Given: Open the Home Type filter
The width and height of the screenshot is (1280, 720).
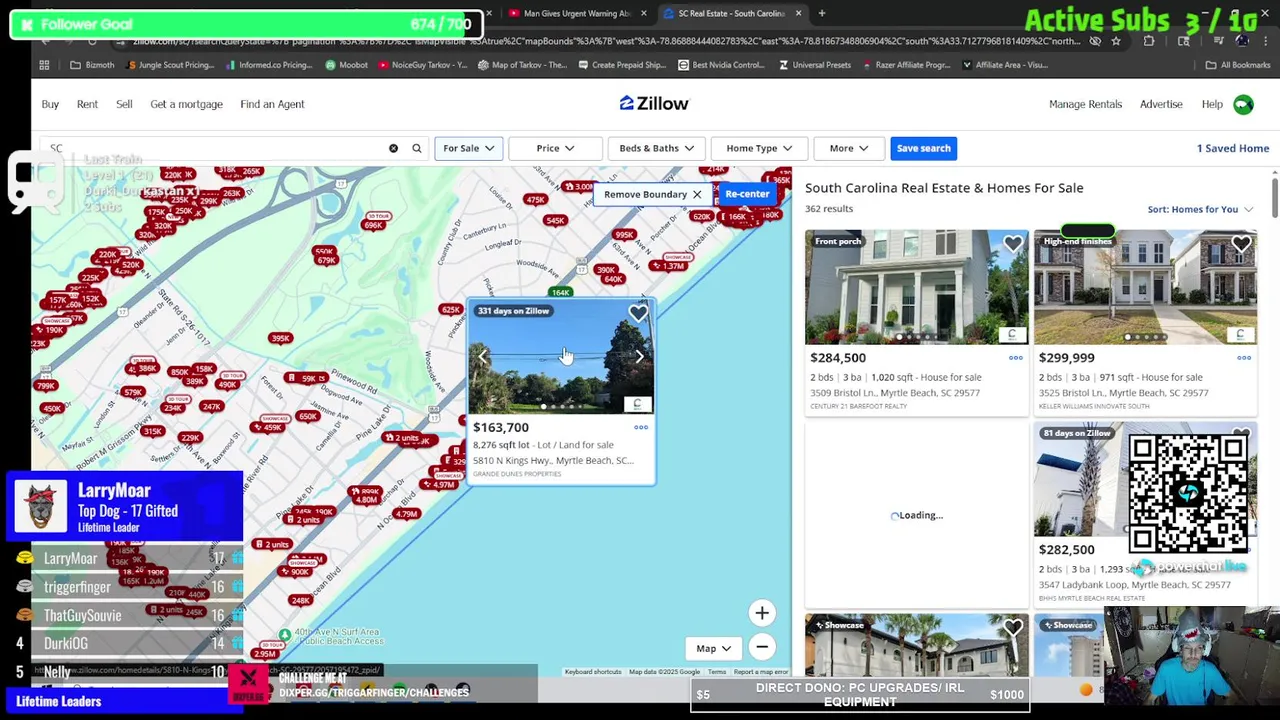Looking at the screenshot, I should point(759,148).
